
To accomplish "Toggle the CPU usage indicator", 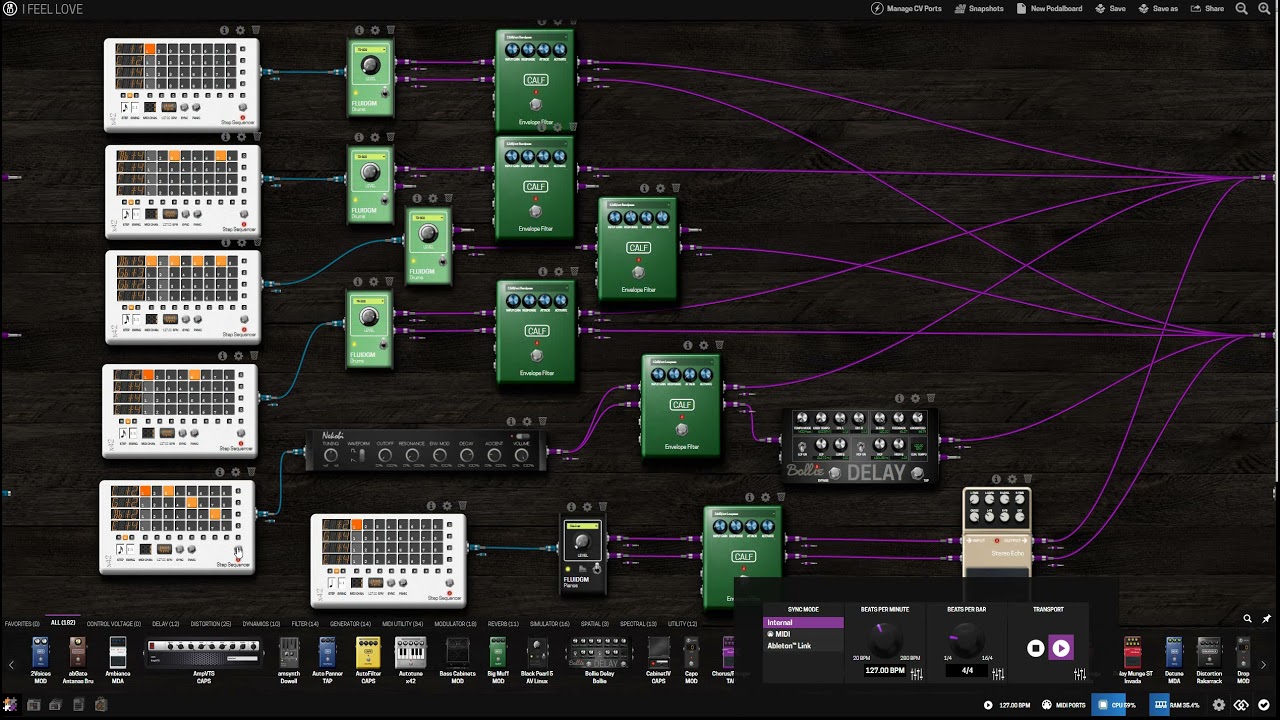I will [1117, 705].
